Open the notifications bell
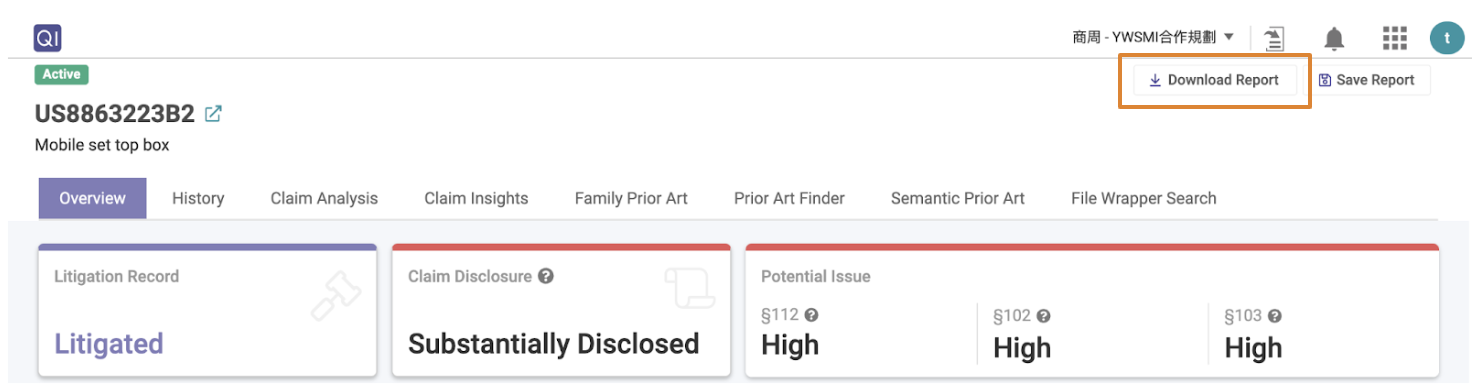 1334,38
